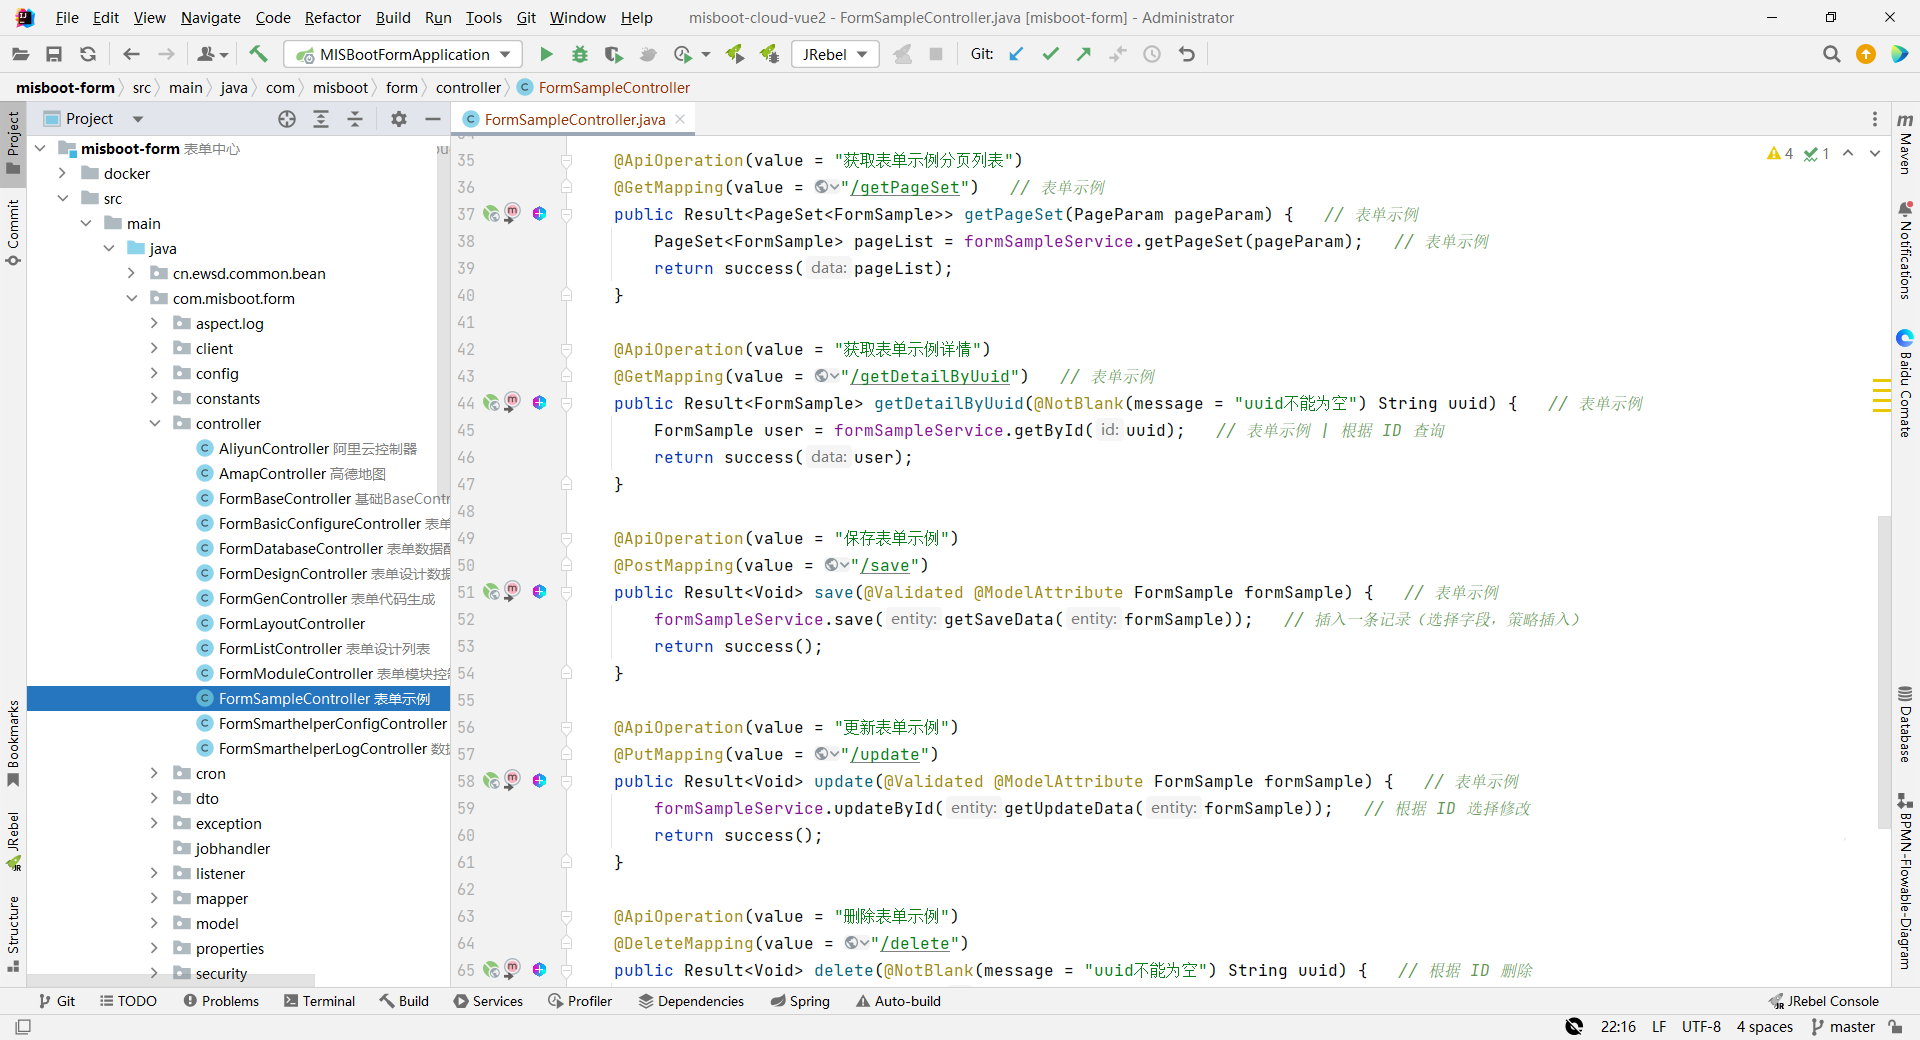Collapse the misboot-form root node
Screen dimensions: 1920x1040
(x=41, y=148)
